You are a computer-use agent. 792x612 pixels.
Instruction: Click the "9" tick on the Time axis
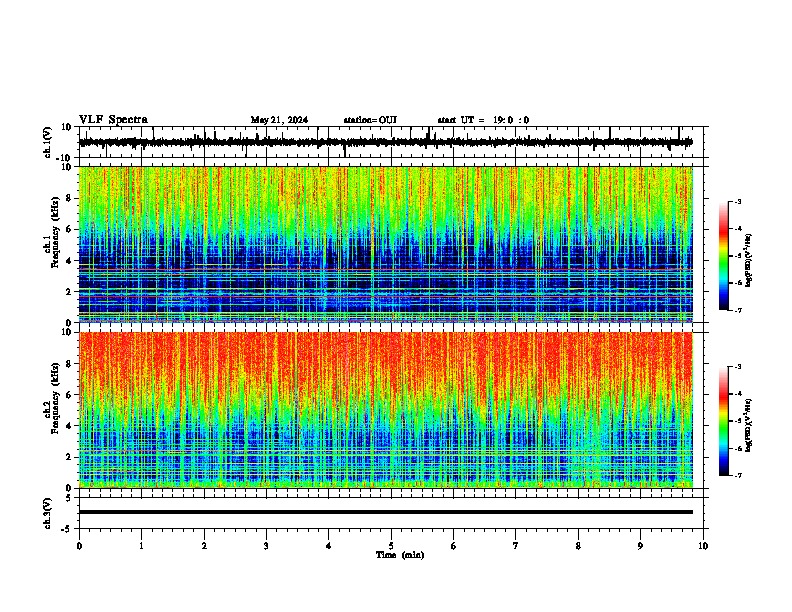click(640, 546)
